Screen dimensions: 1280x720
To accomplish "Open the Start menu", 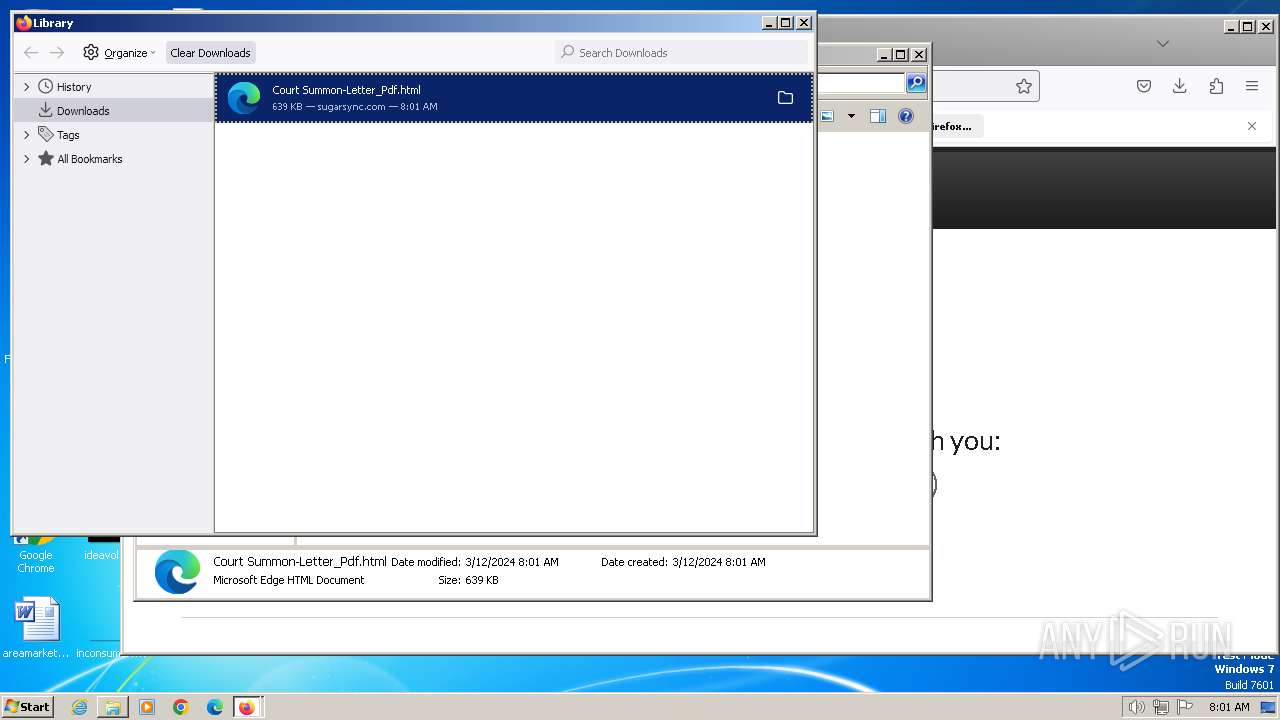I will point(28,707).
